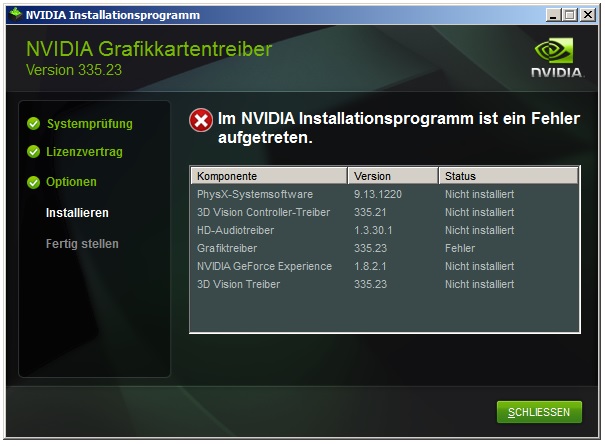Select the 3D Vision Controller-Treiber row

[x=385, y=212]
